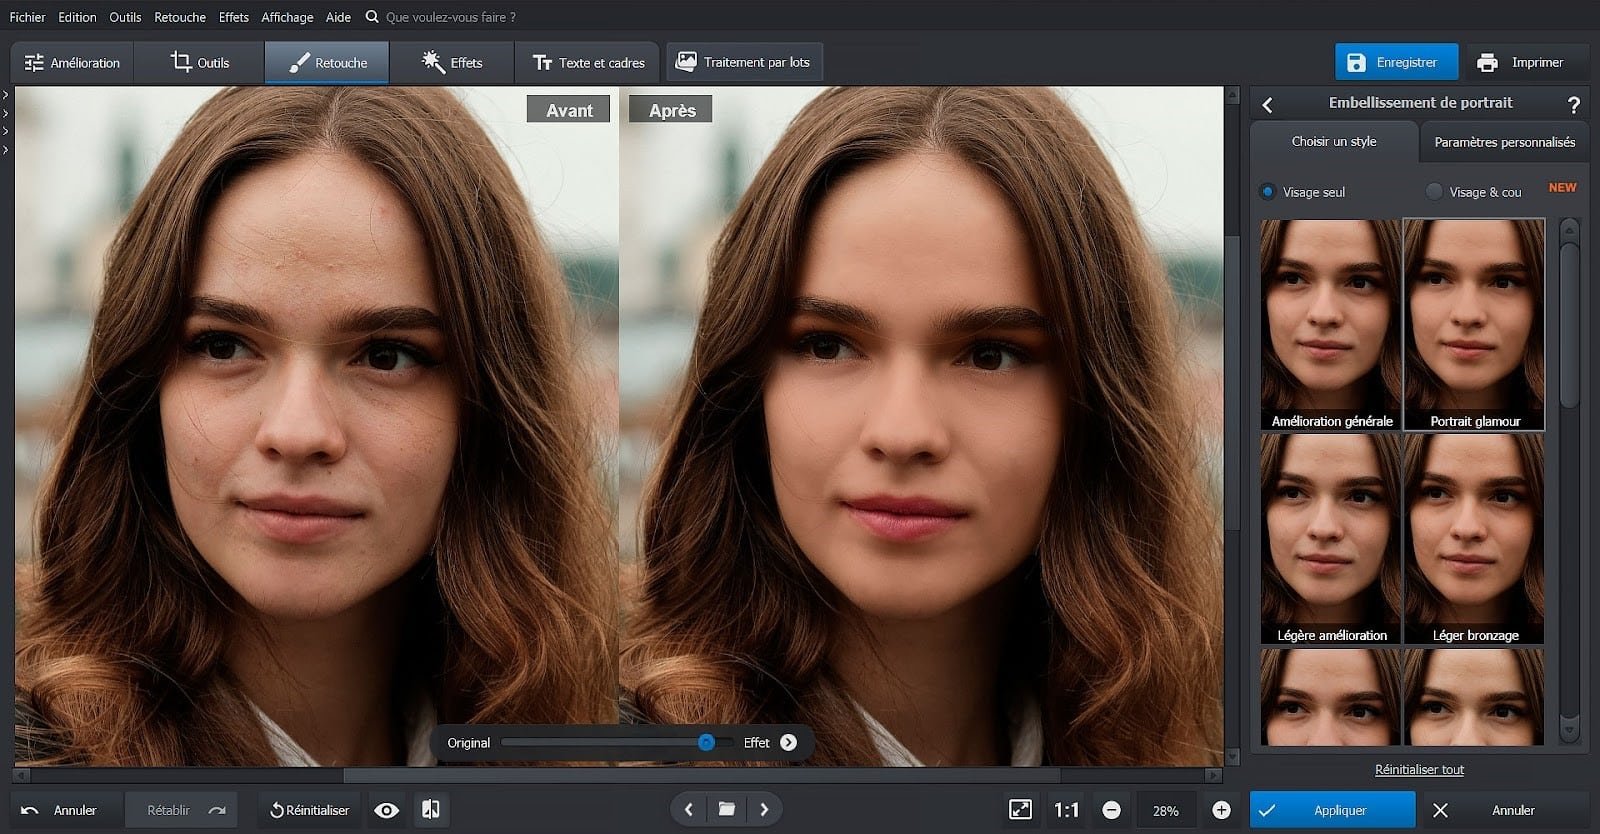Switch to 'Paramètres personnalisés' tab
This screenshot has height=834, width=1600.
(x=1504, y=142)
